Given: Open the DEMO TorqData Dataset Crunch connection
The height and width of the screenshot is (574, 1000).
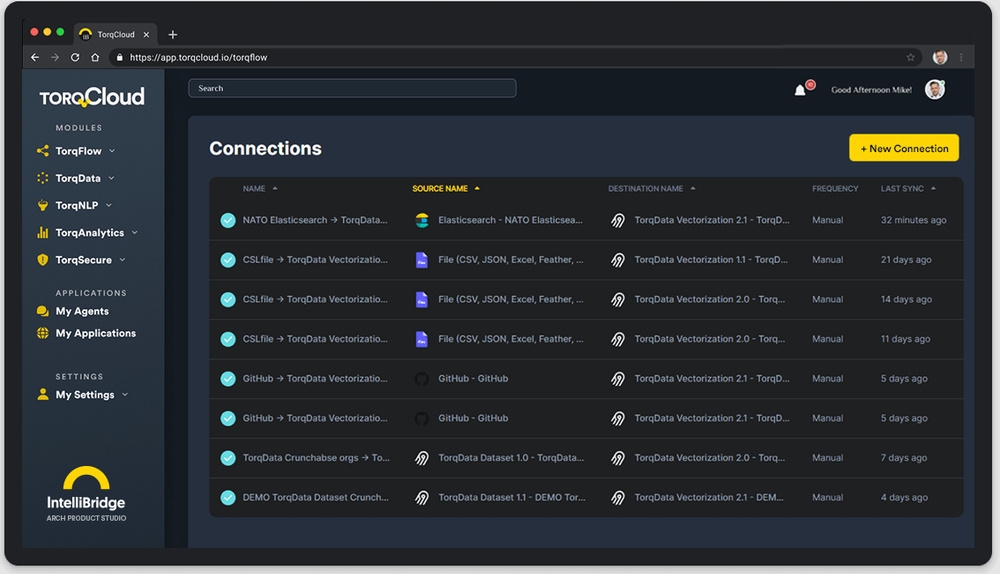Looking at the screenshot, I should click(x=316, y=497).
